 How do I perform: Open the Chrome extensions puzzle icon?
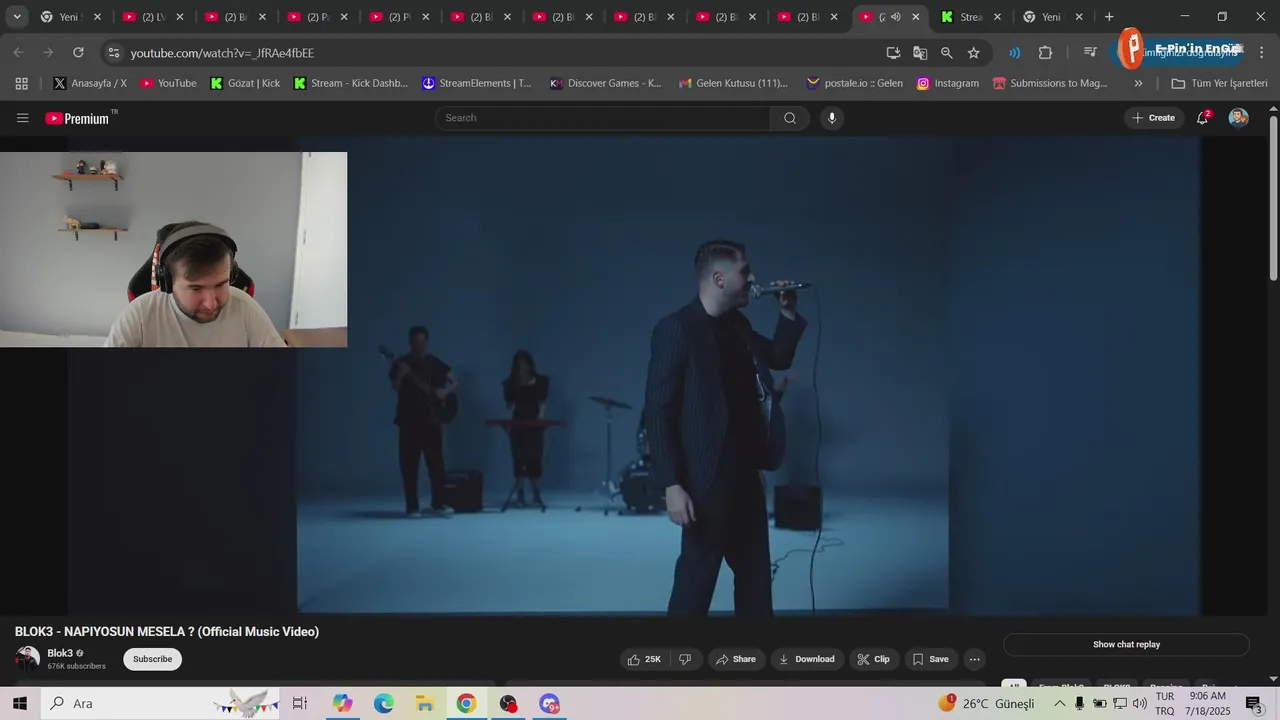click(x=1046, y=52)
